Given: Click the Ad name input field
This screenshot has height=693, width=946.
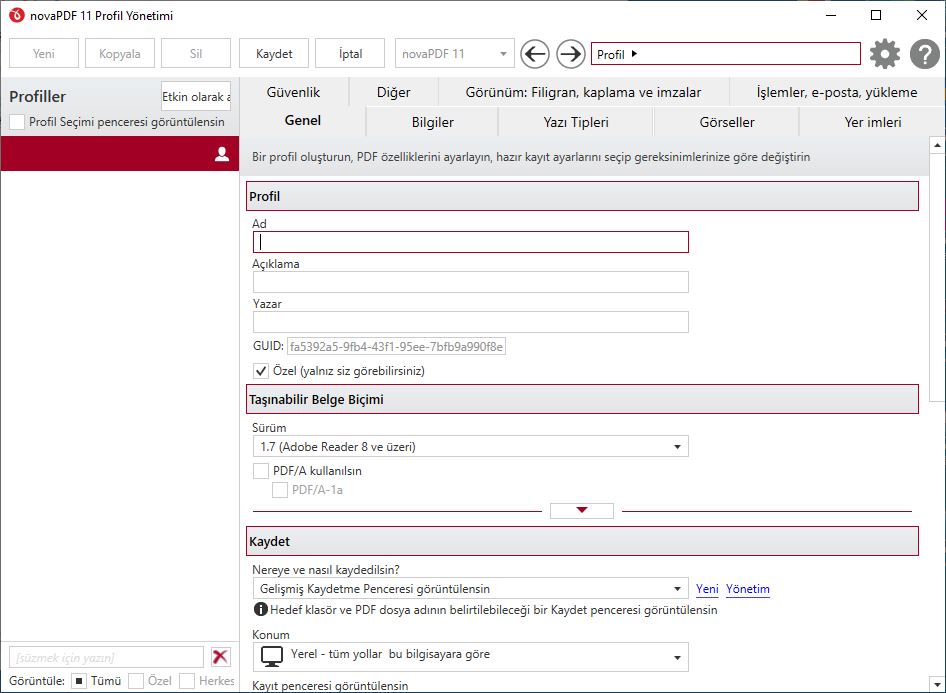Looking at the screenshot, I should pos(471,242).
